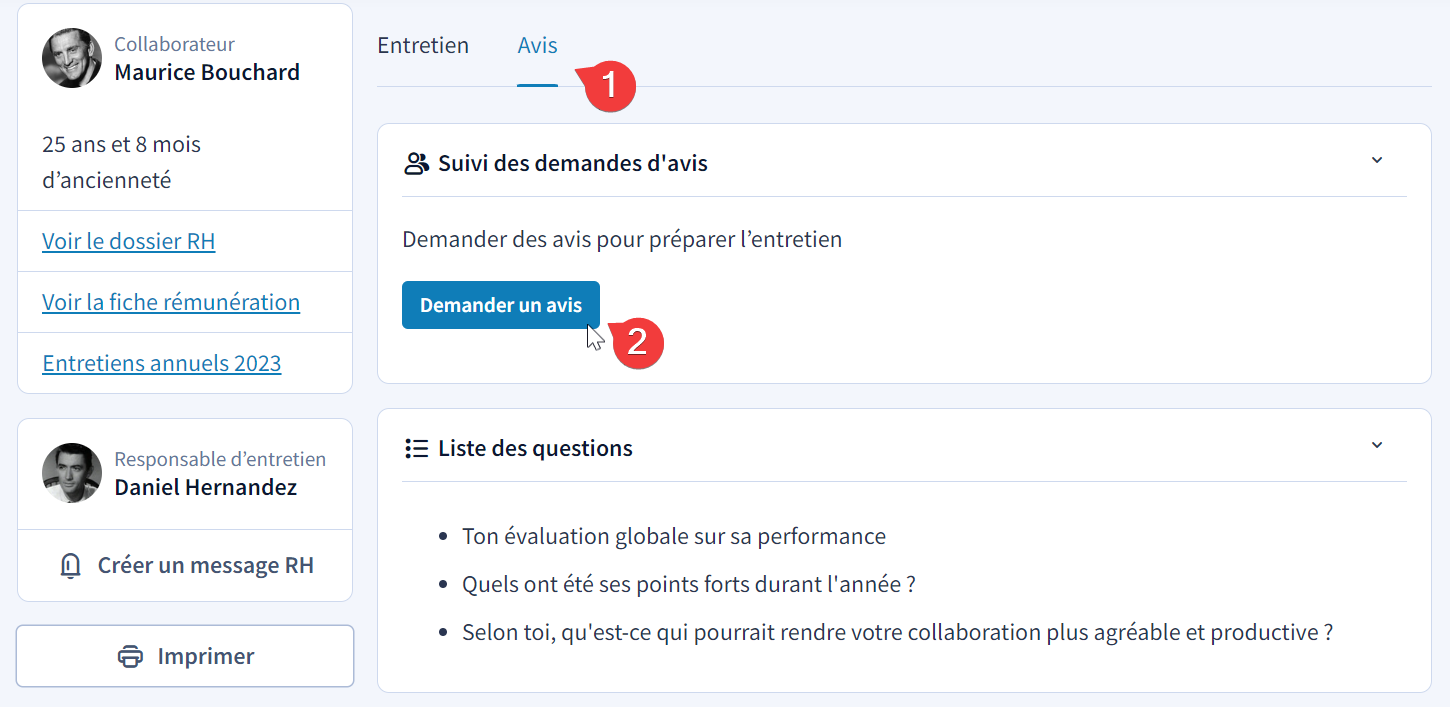Click the list icon next to Liste des questions
This screenshot has height=707, width=1450.
tap(416, 448)
